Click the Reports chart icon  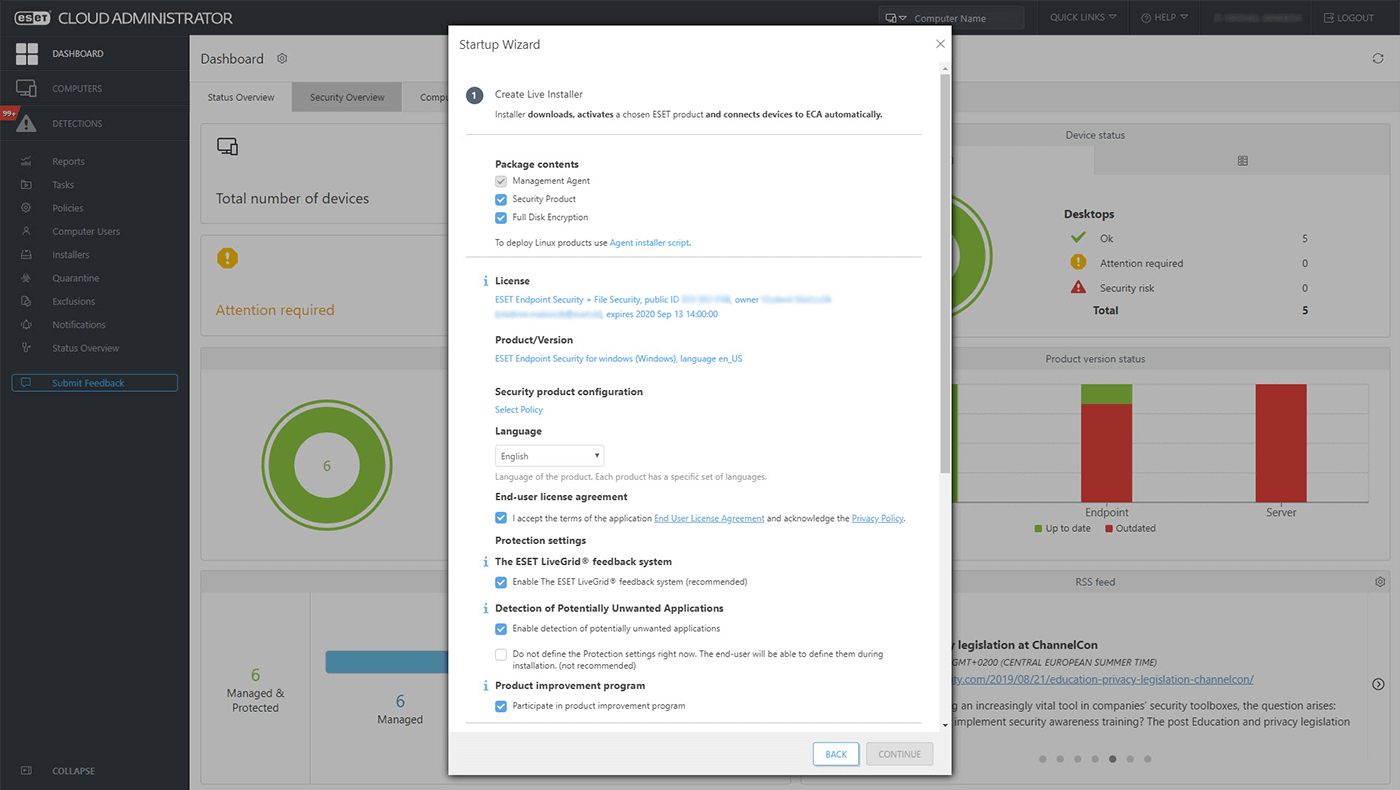[x=26, y=162]
